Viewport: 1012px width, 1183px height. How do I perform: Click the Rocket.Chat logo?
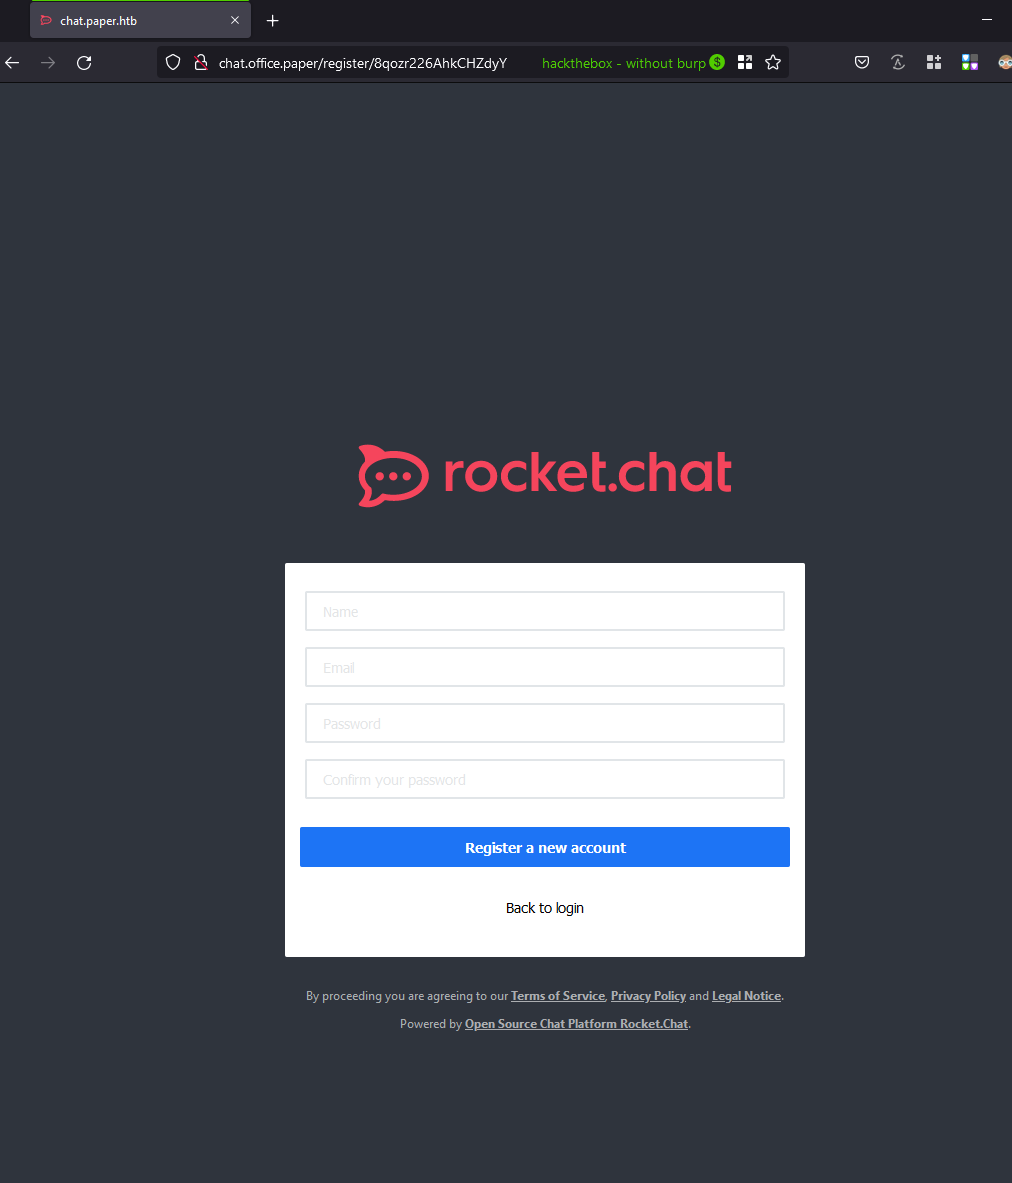click(x=545, y=475)
